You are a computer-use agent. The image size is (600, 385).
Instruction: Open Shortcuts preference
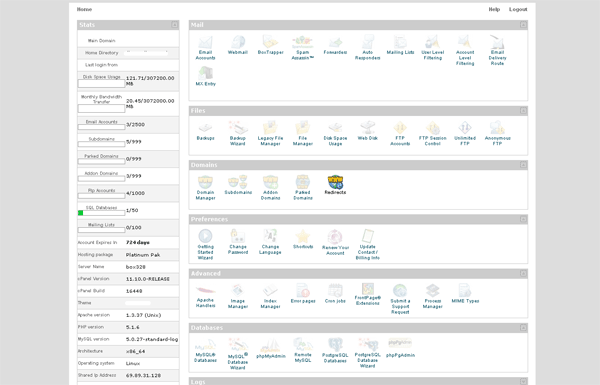click(303, 240)
